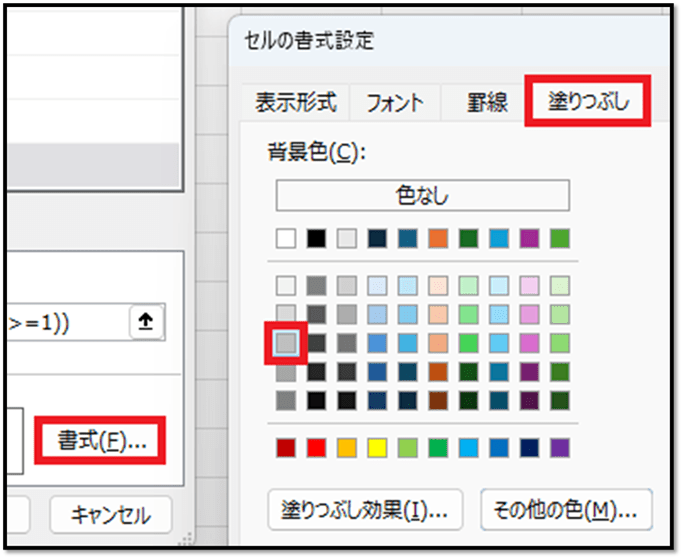Click the formula input field ending with >=1))

click(60, 324)
